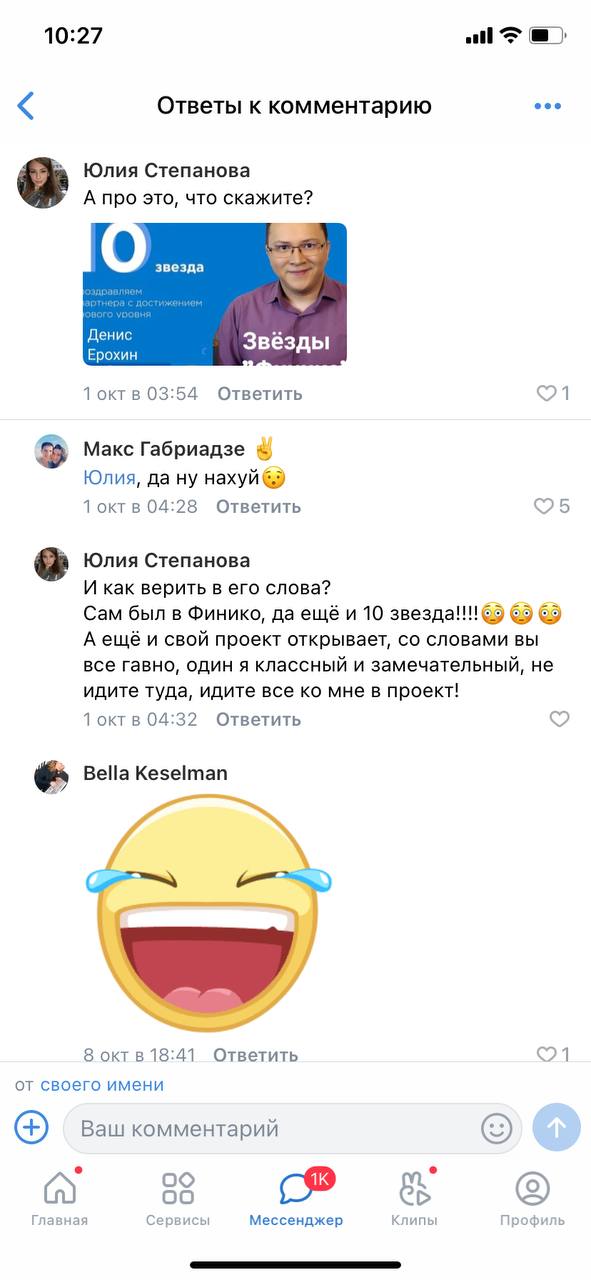Open the three-dots options menu

pos(547,106)
